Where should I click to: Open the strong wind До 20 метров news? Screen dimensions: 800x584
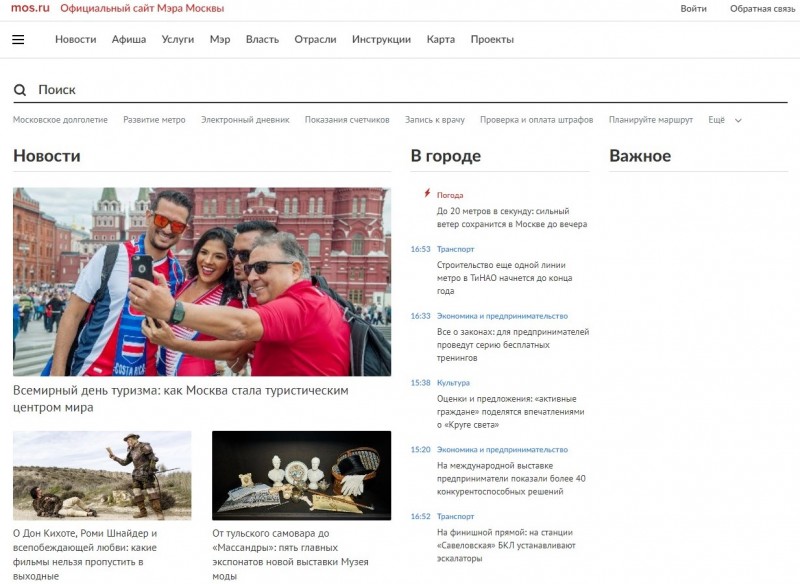(512, 218)
